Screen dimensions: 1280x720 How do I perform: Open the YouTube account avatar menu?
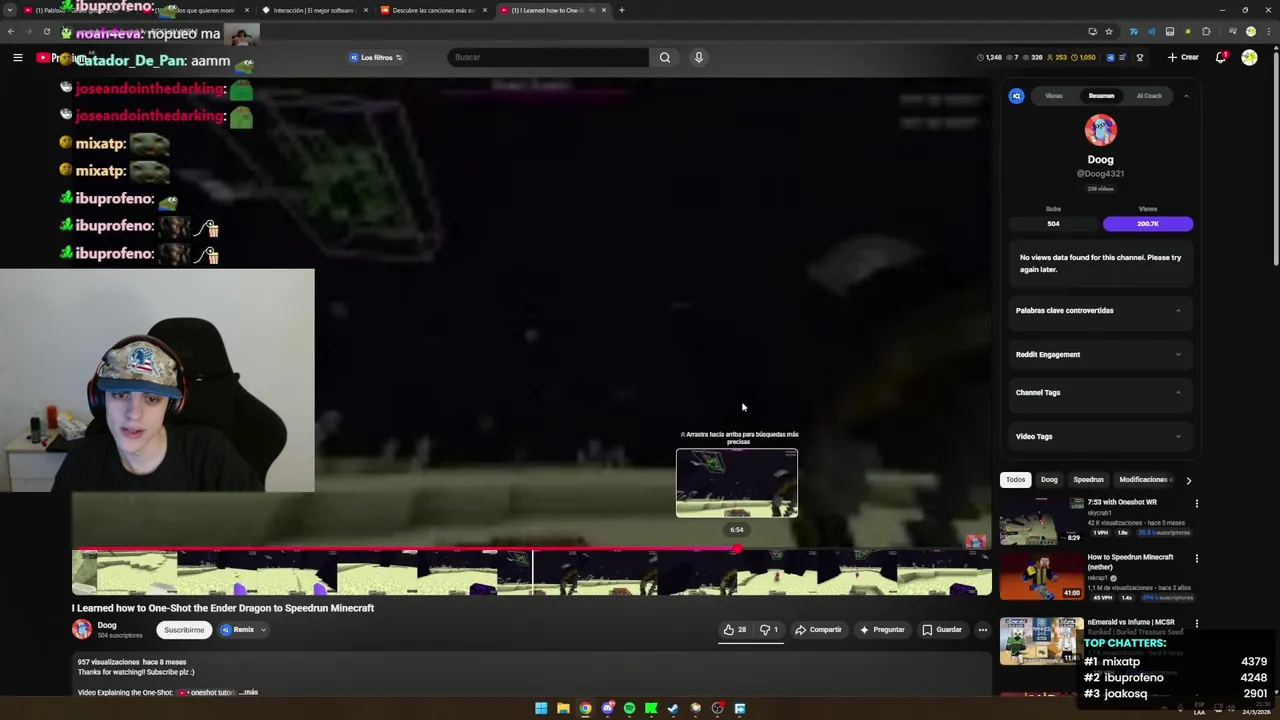1249,57
